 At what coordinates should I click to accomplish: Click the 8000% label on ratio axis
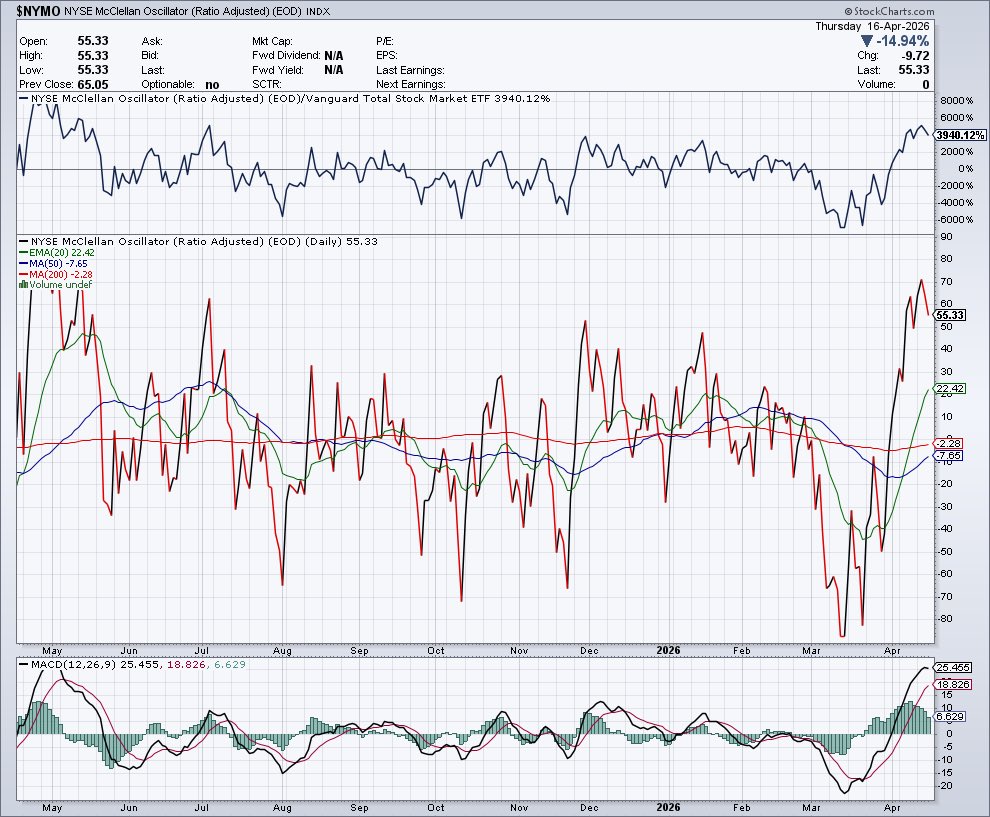tap(957, 101)
